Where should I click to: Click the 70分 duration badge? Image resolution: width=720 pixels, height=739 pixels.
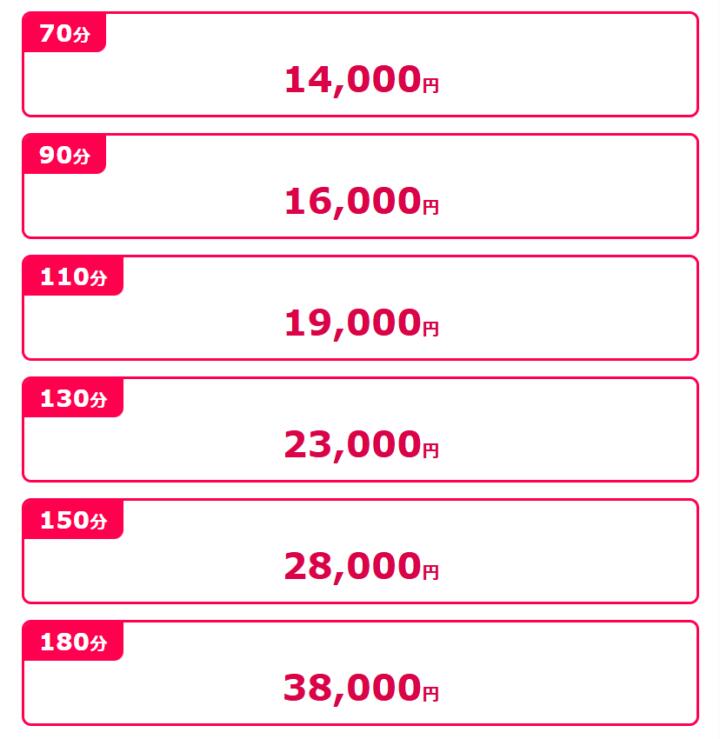coord(64,34)
